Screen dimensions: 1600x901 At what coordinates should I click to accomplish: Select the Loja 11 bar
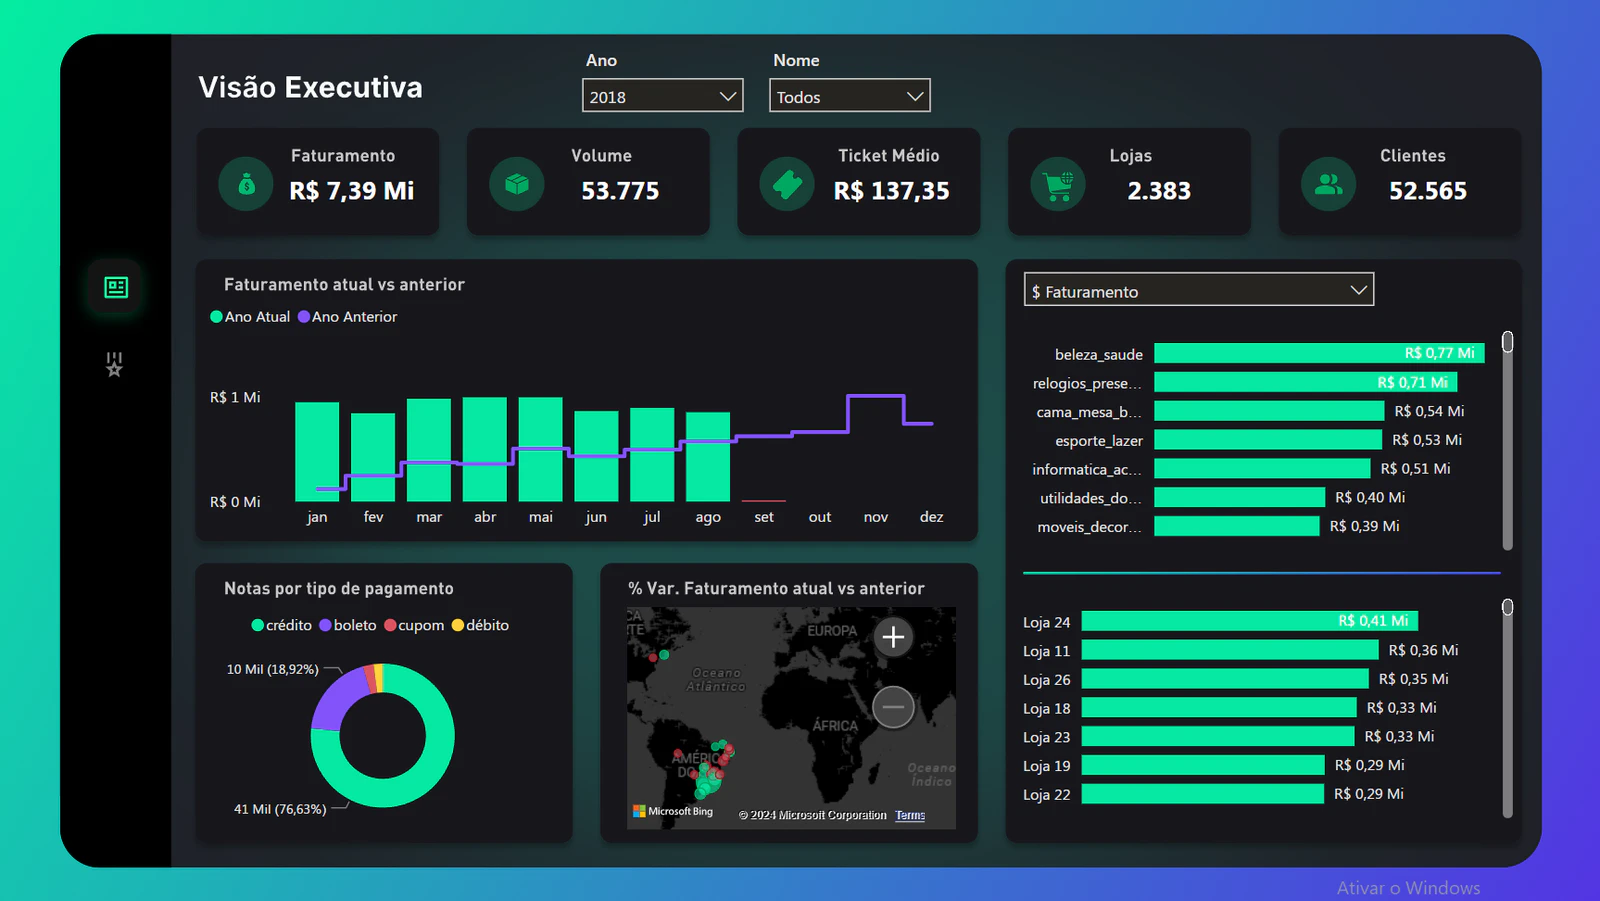coord(1230,650)
